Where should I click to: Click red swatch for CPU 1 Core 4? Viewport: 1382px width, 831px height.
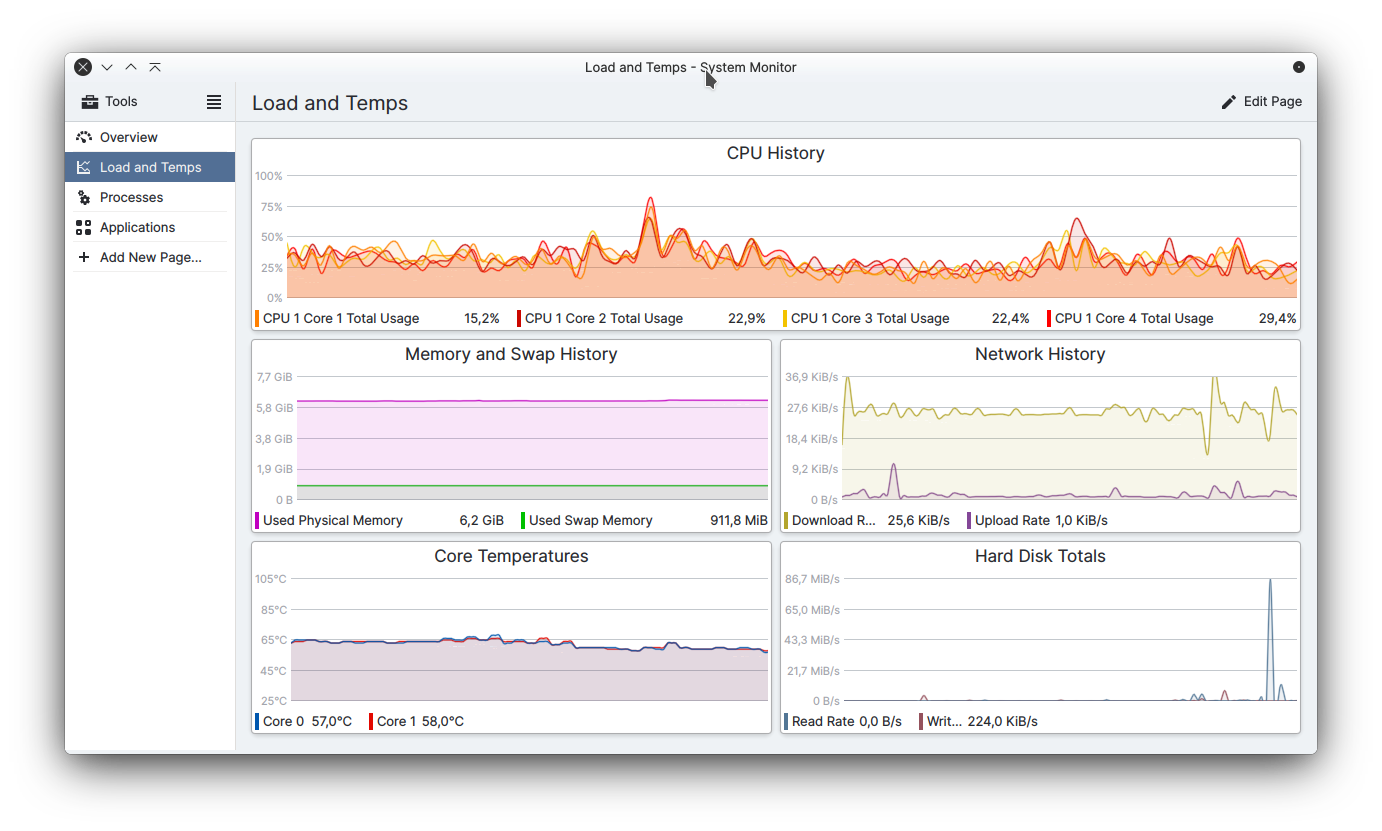point(1049,318)
